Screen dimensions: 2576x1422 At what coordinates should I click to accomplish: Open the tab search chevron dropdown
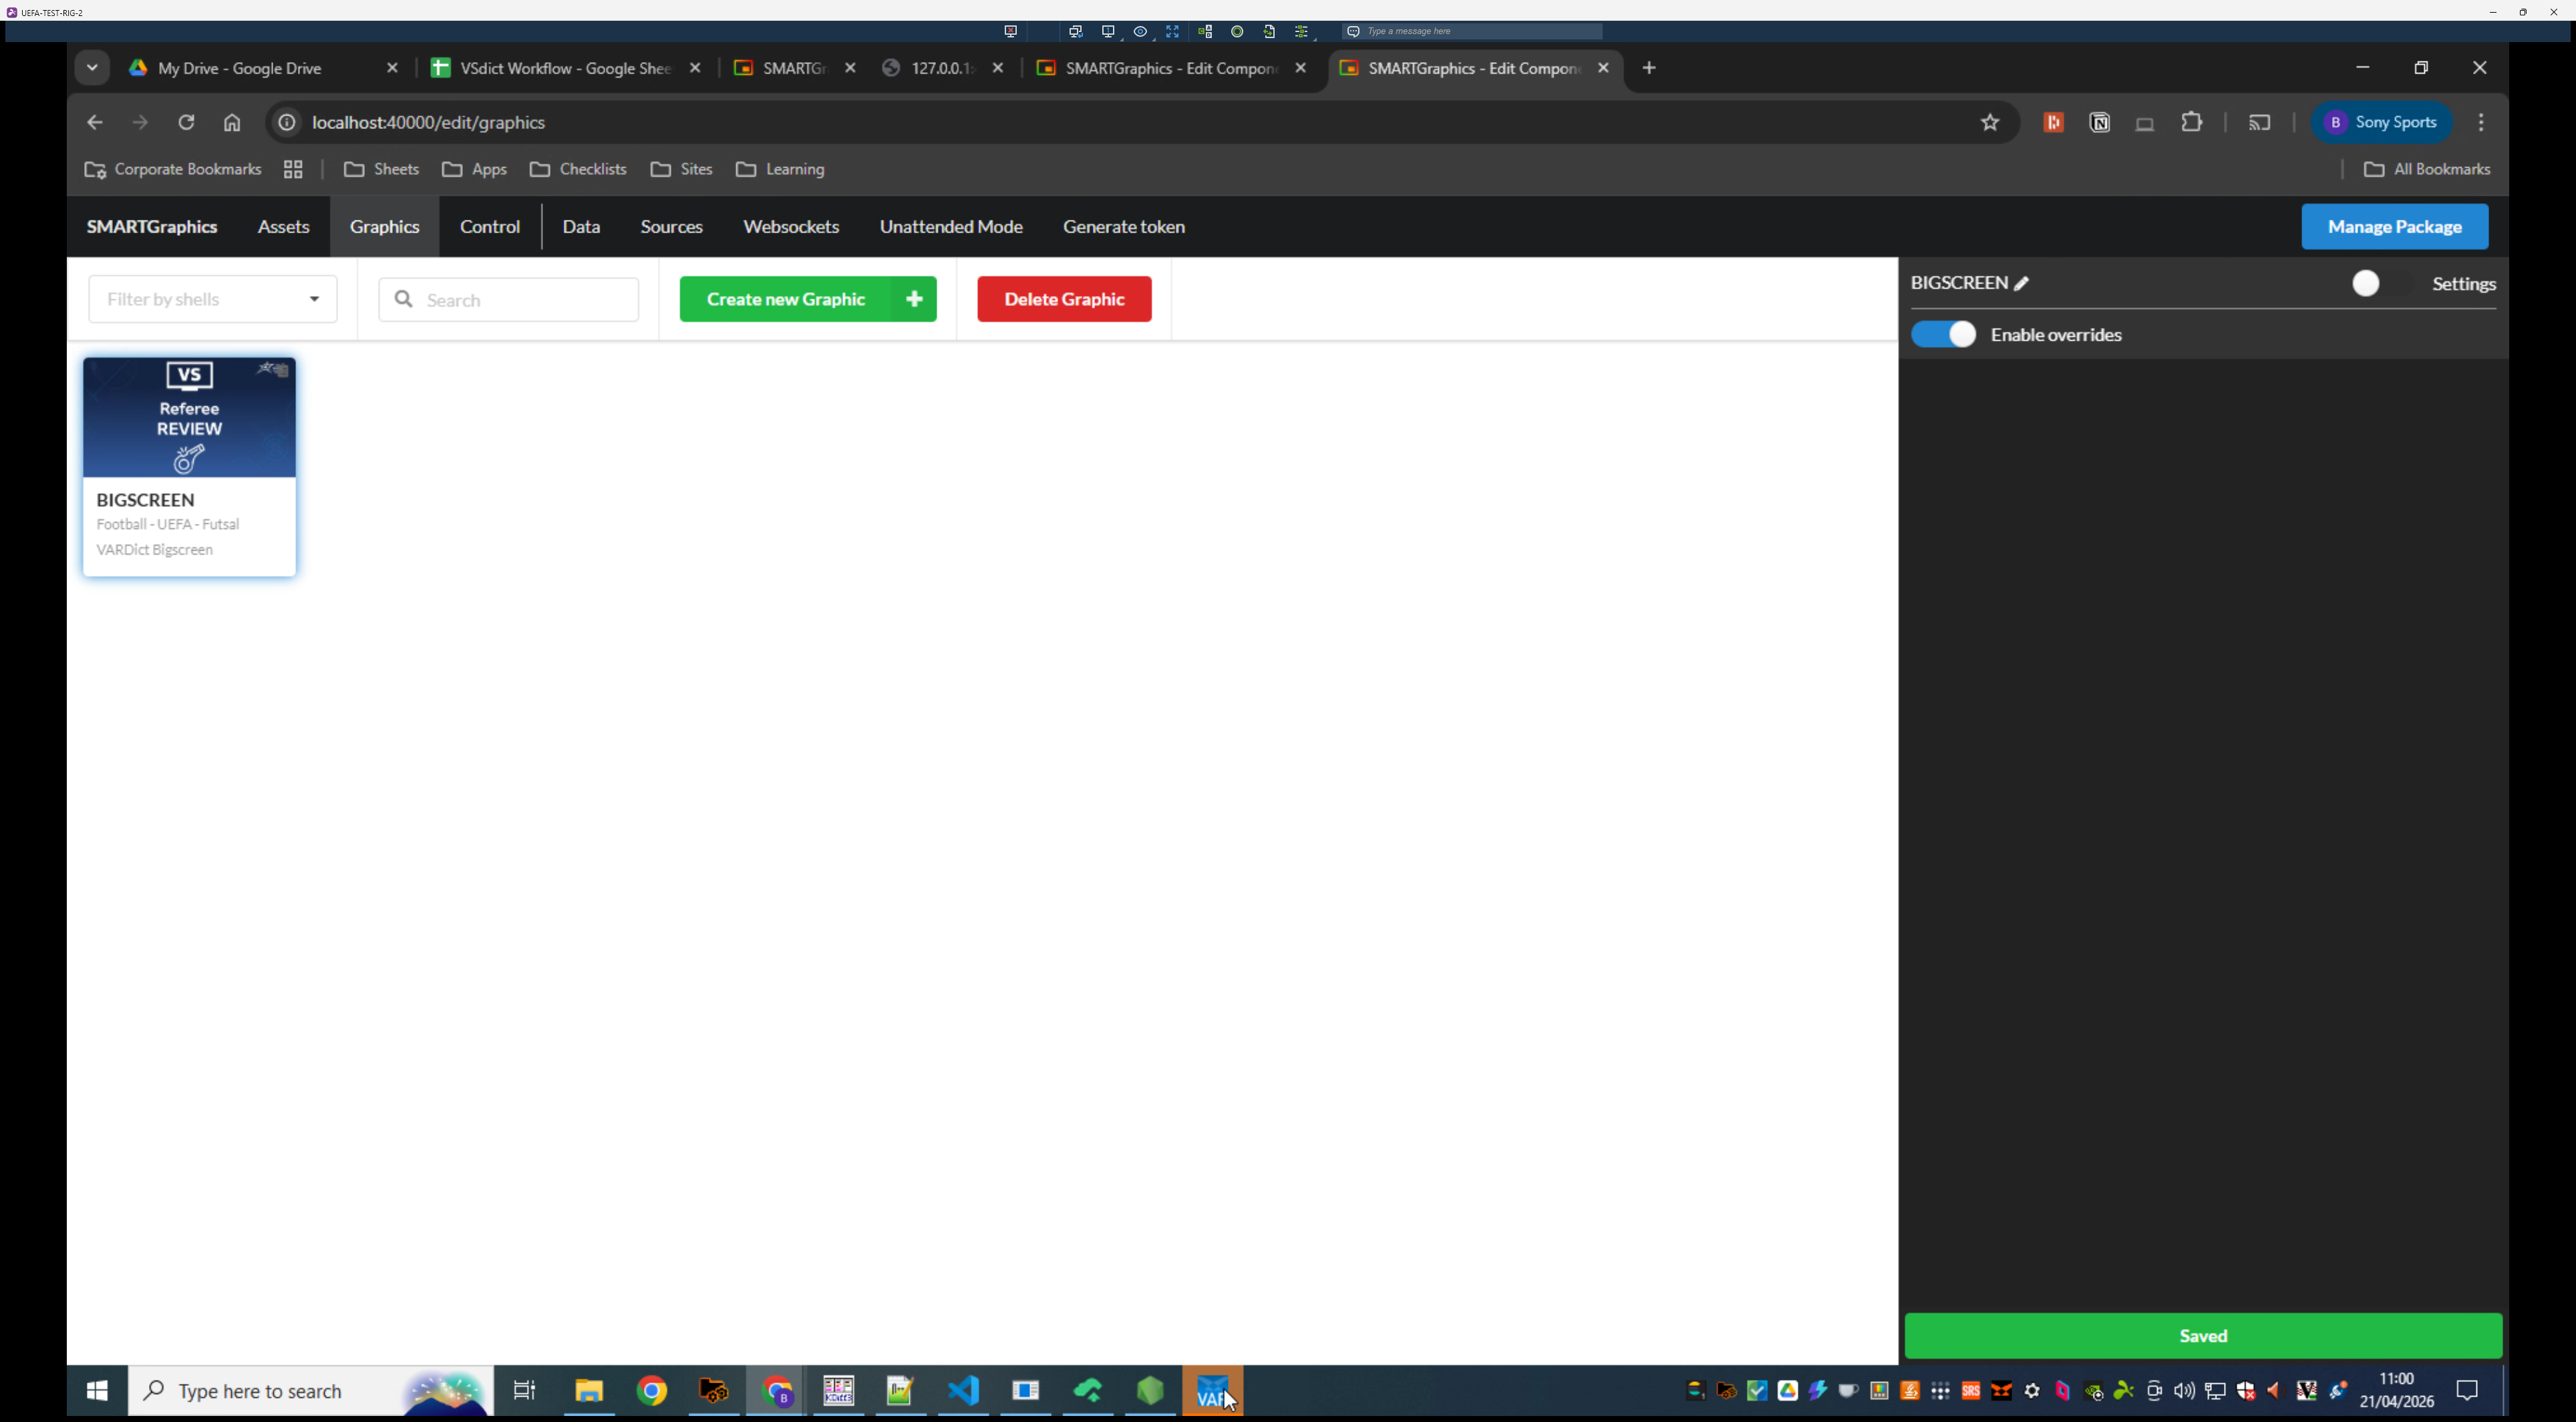click(x=92, y=68)
